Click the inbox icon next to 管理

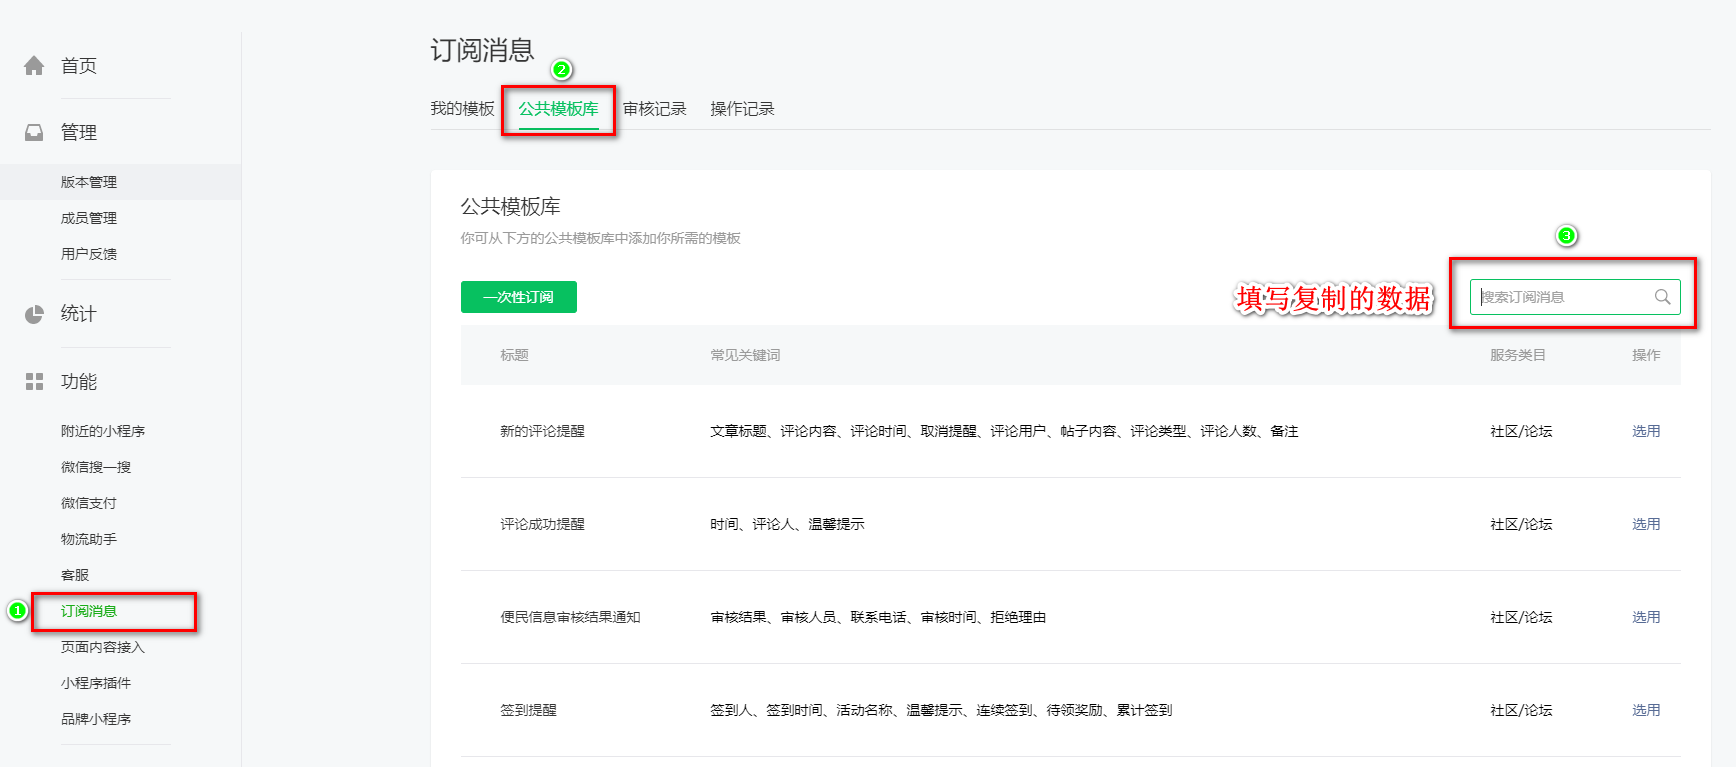(x=34, y=132)
